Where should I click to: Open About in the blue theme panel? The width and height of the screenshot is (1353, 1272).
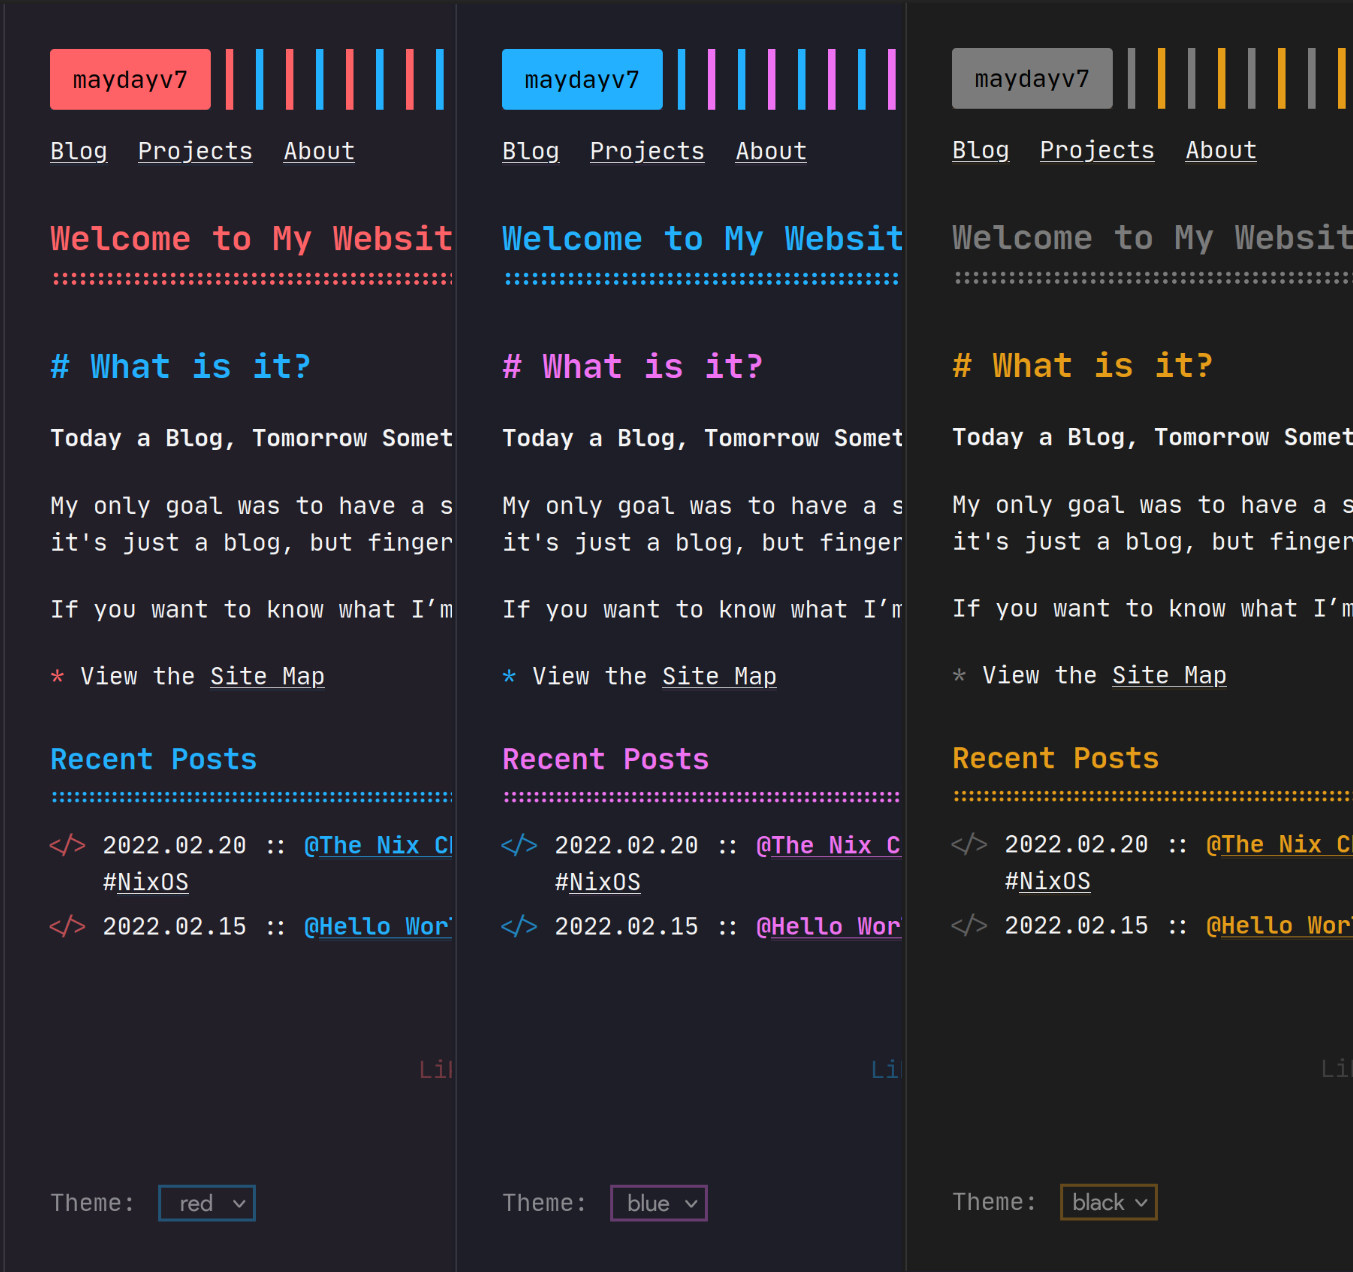[771, 151]
